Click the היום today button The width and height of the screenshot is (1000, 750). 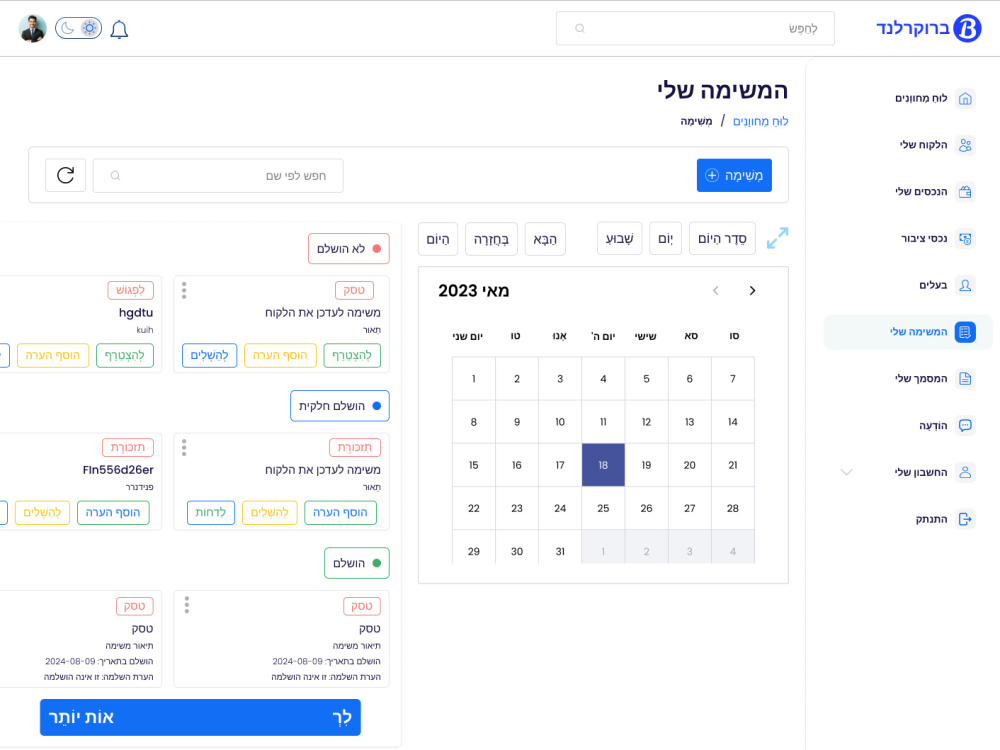point(438,239)
